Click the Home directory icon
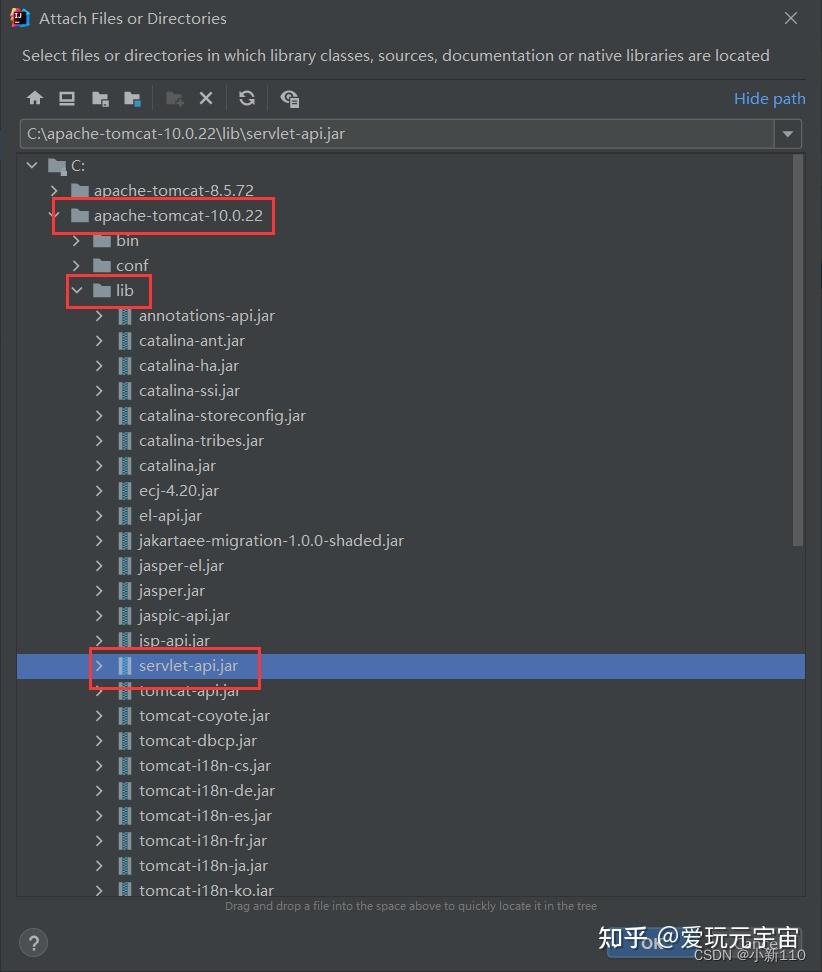822x972 pixels. [x=35, y=98]
